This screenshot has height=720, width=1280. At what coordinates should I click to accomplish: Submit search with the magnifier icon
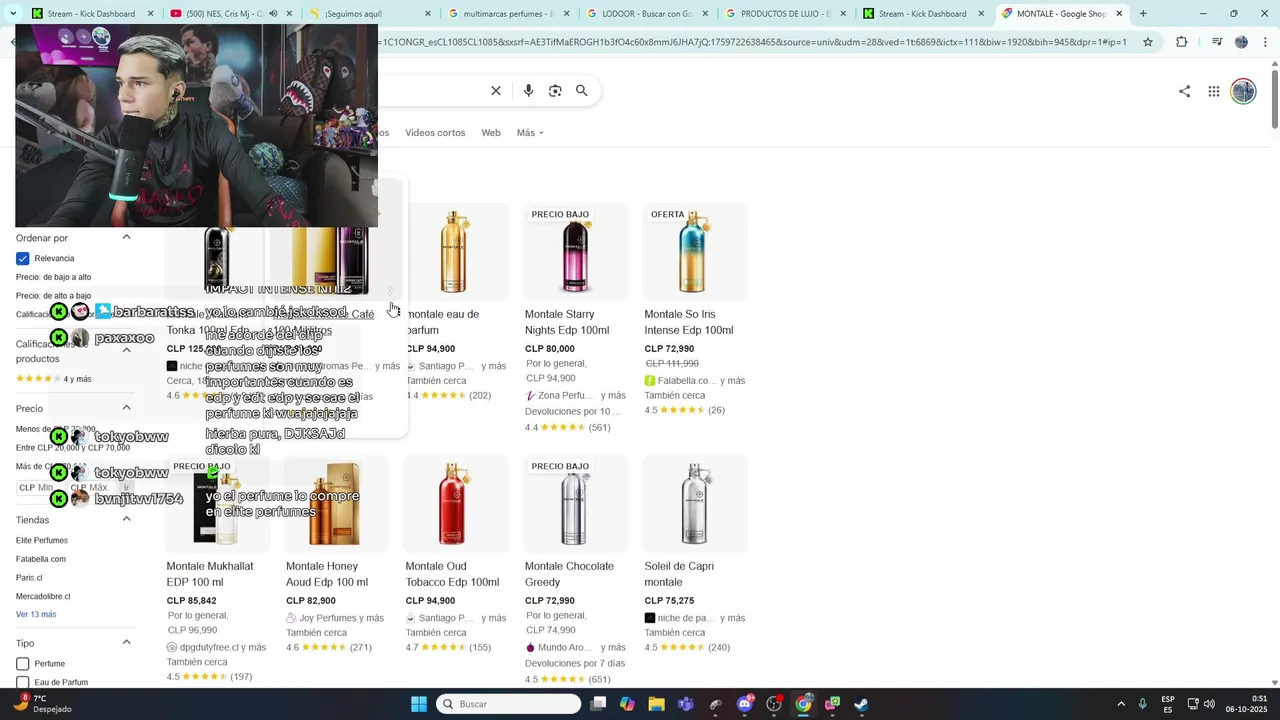click(581, 91)
